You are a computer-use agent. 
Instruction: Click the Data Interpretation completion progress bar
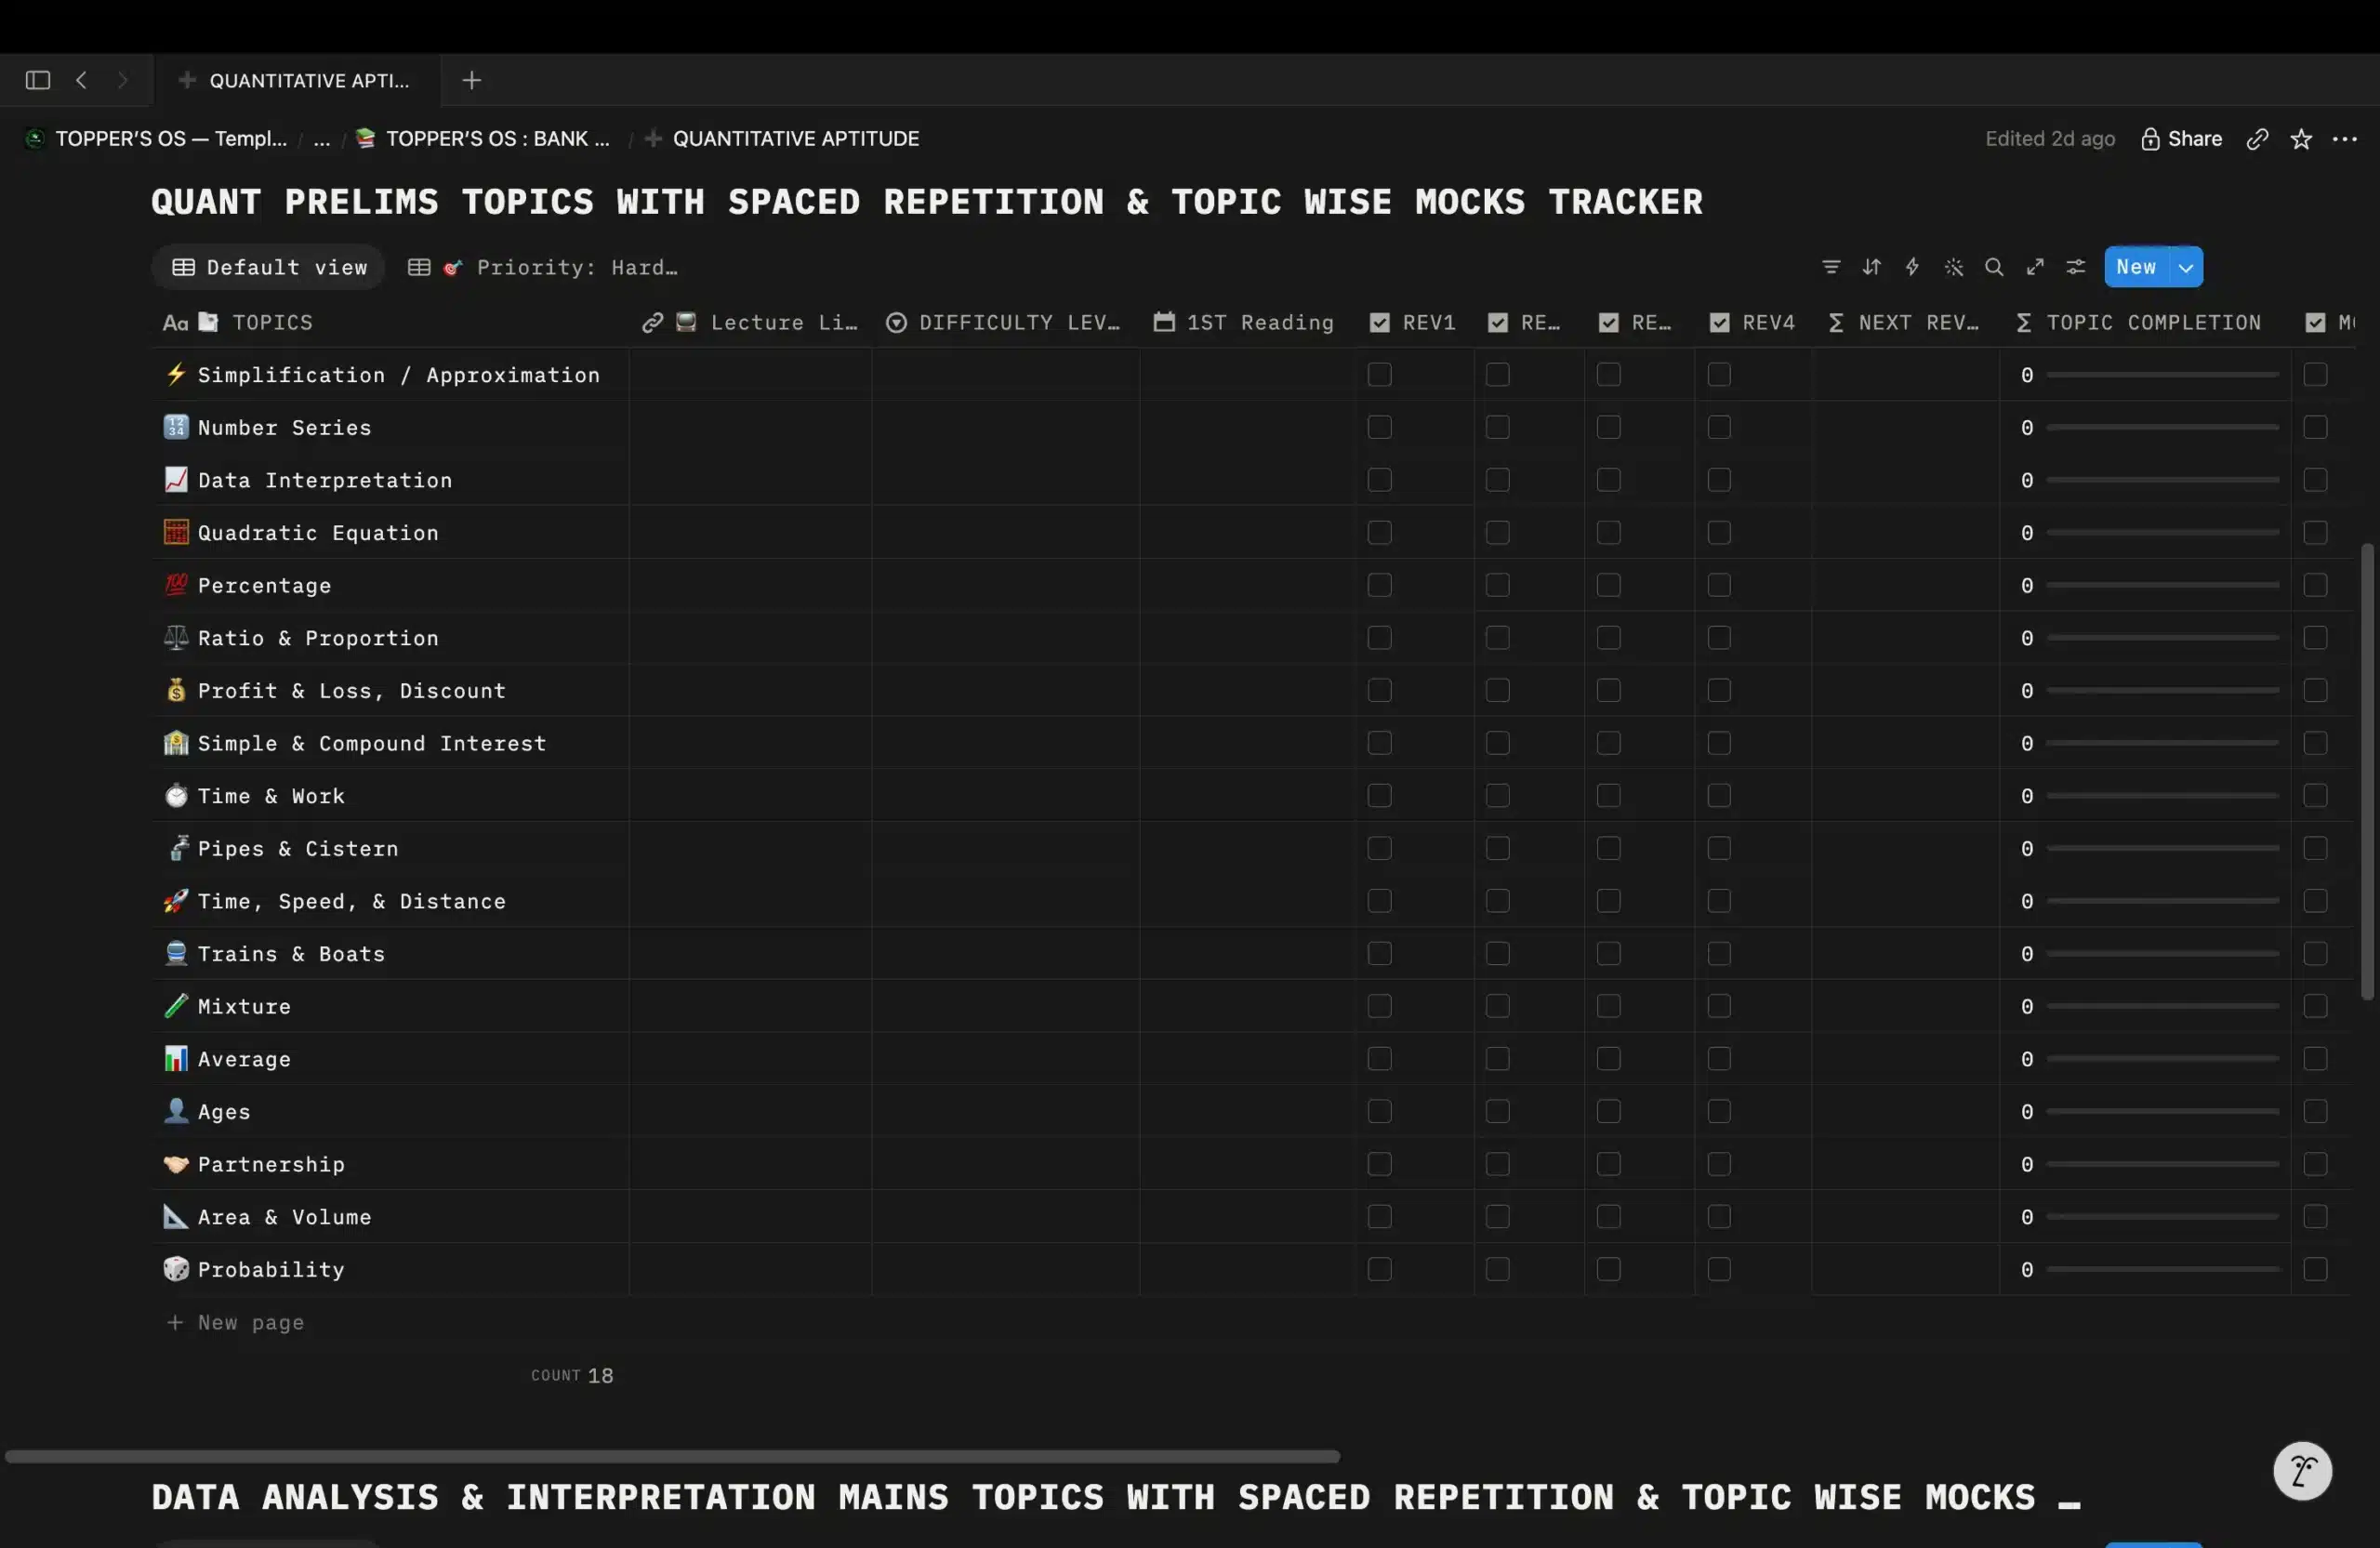click(2162, 480)
